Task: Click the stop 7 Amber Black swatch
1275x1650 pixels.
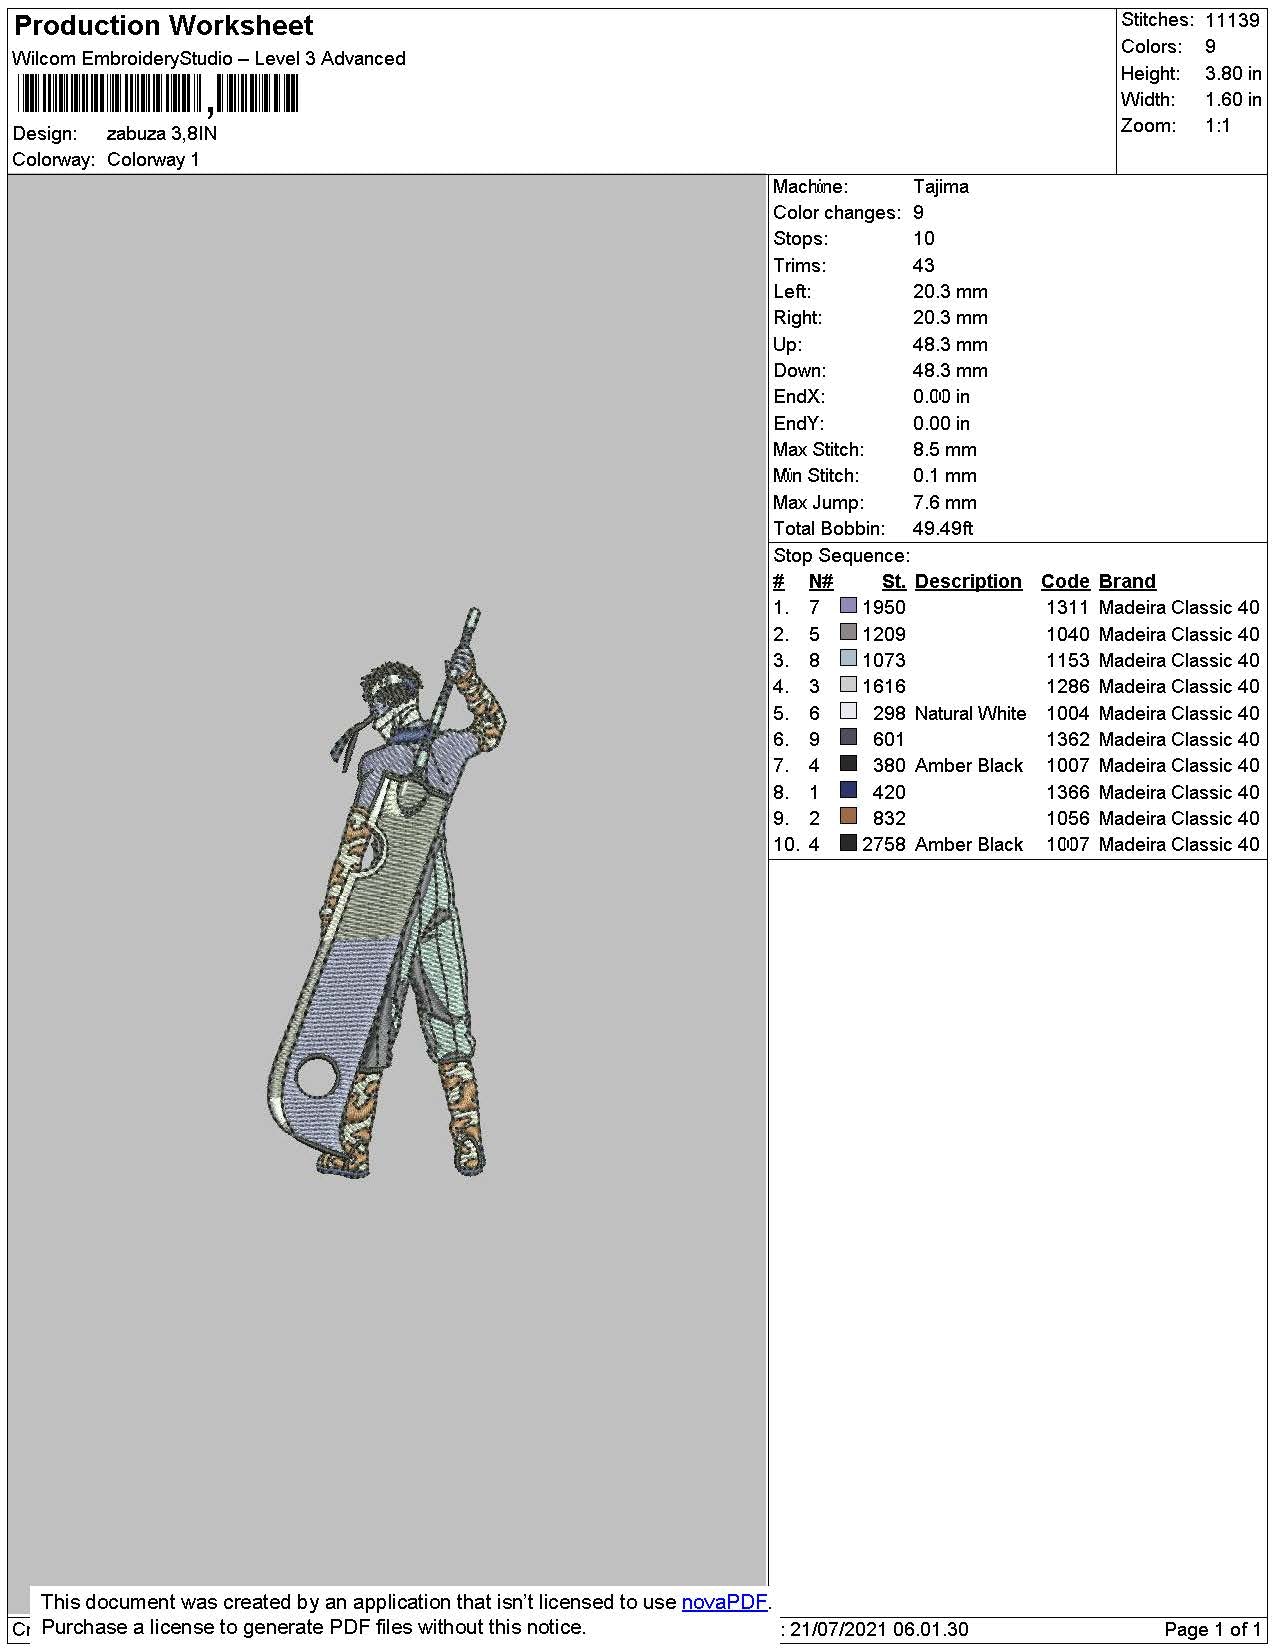Action: (848, 763)
